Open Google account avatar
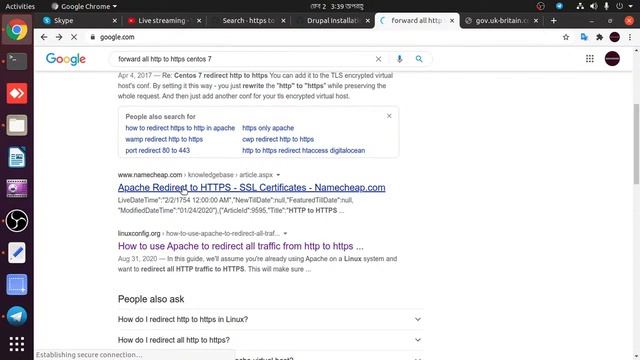 (612, 59)
